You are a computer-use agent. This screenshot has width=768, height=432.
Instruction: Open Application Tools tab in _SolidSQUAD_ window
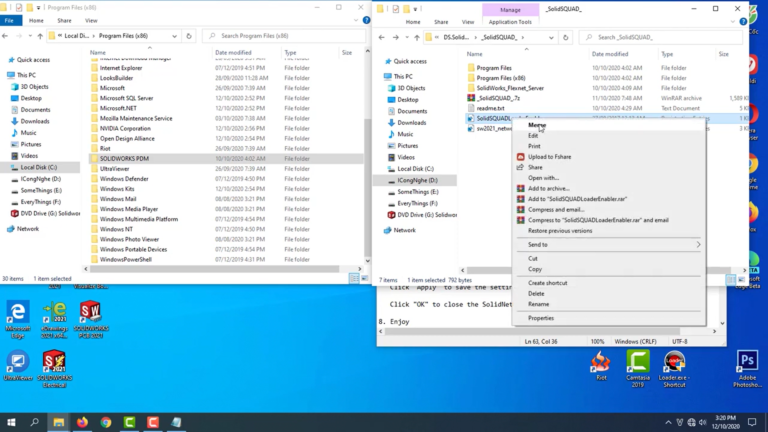pos(510,22)
